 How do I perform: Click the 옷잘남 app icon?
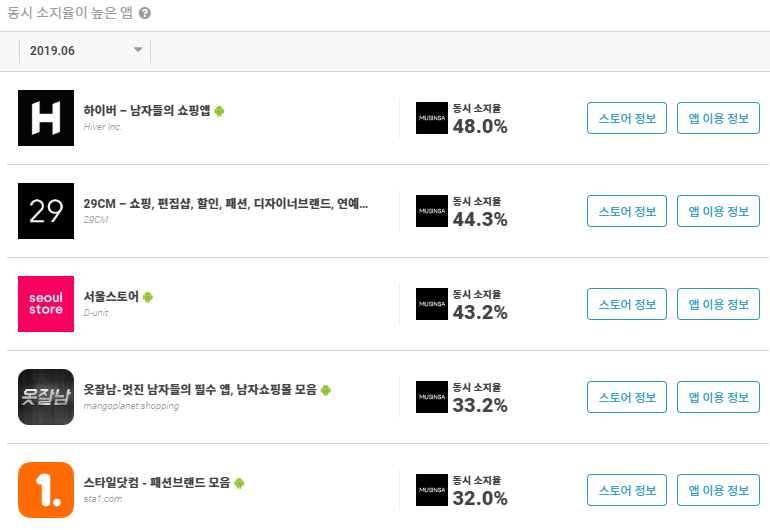click(x=46, y=397)
